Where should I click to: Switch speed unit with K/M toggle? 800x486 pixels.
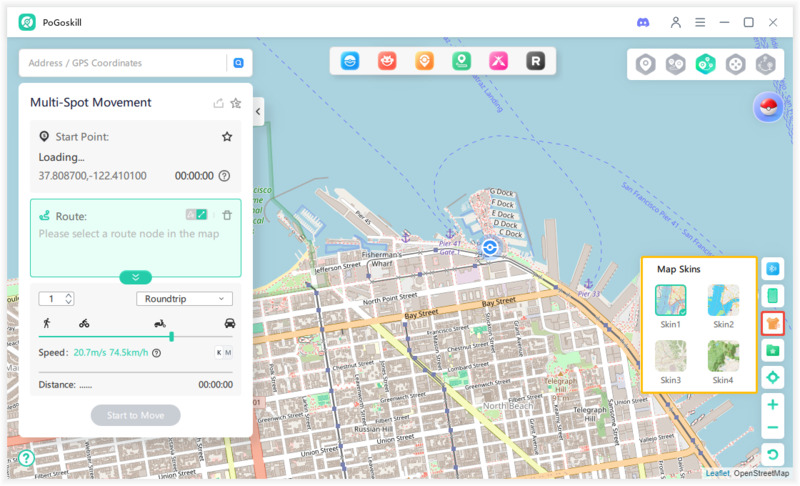point(223,352)
